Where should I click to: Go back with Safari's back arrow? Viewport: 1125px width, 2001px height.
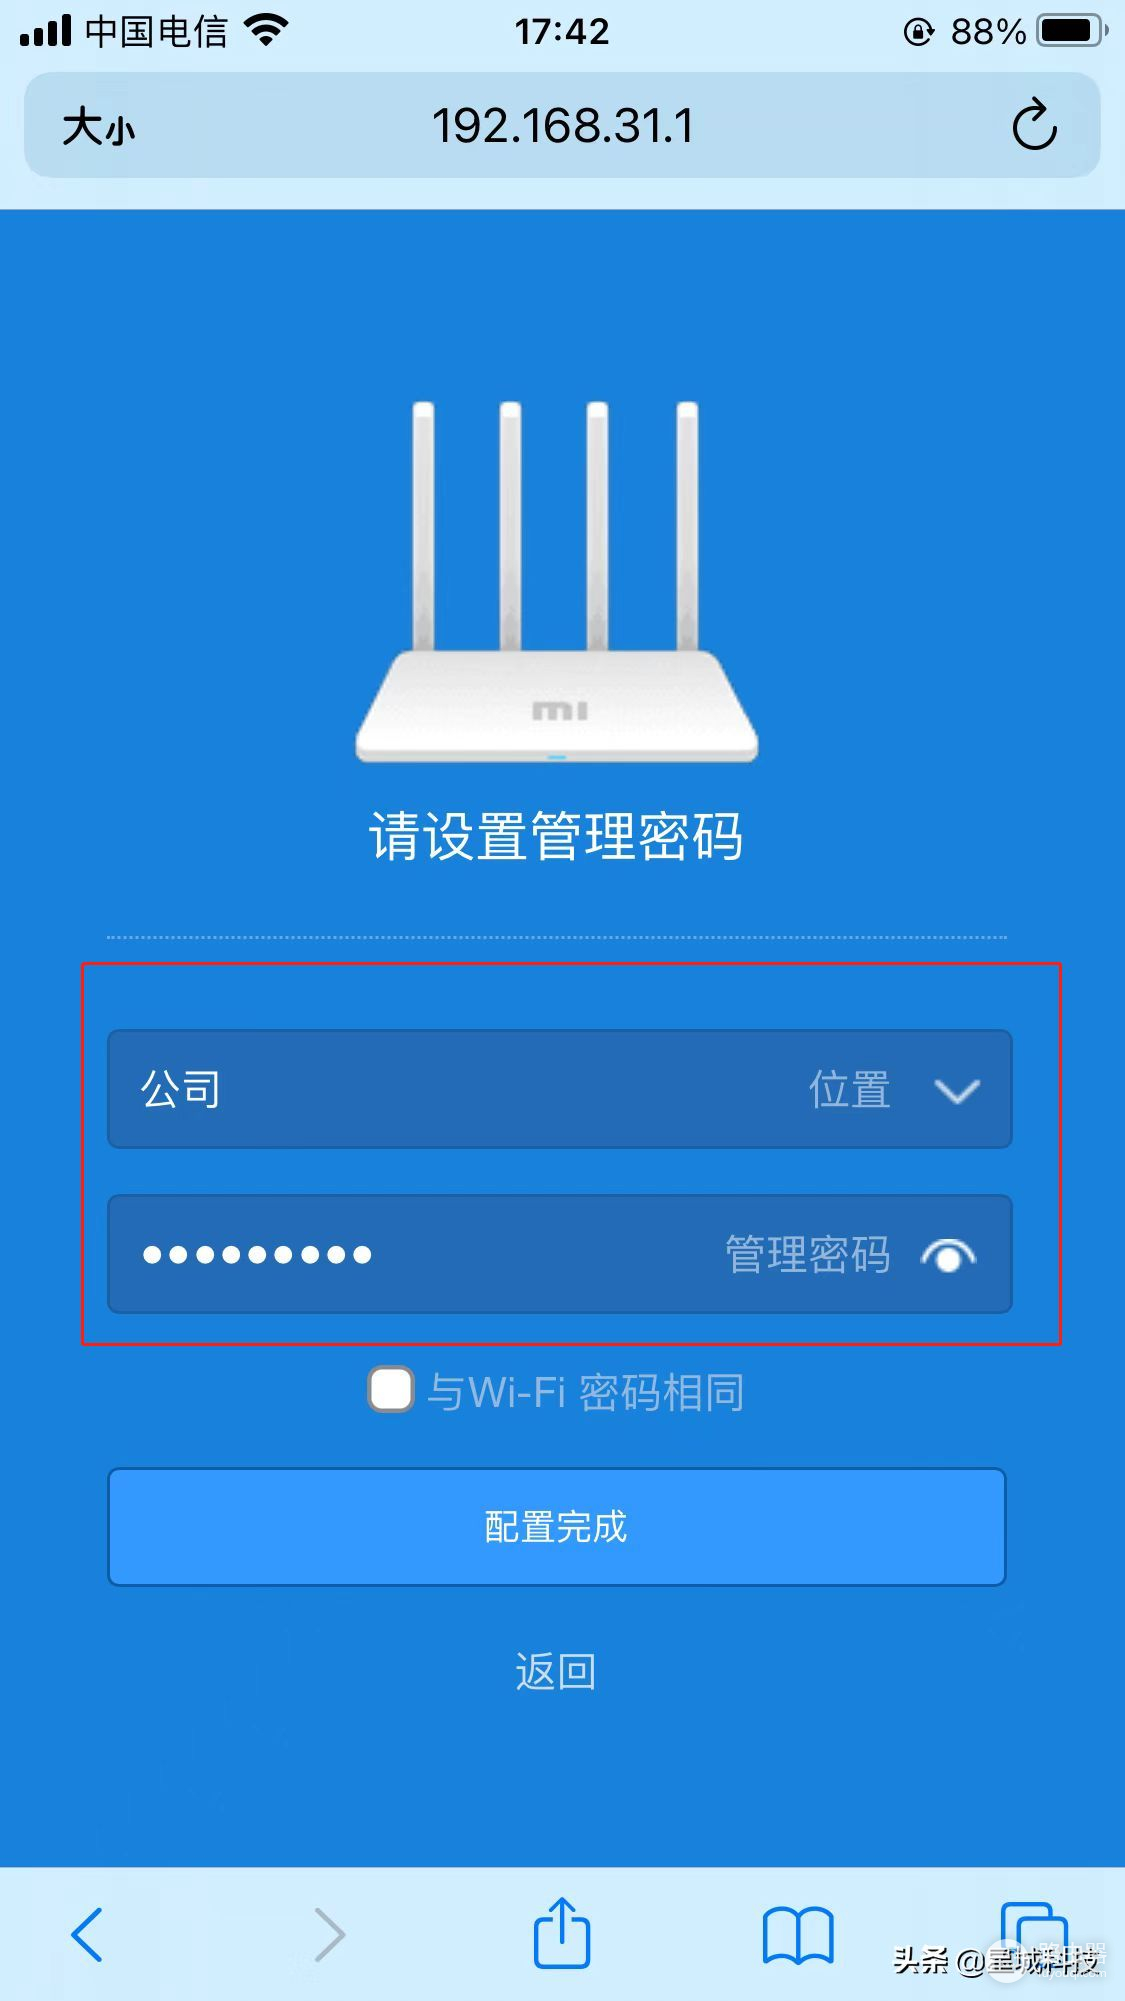[87, 1934]
